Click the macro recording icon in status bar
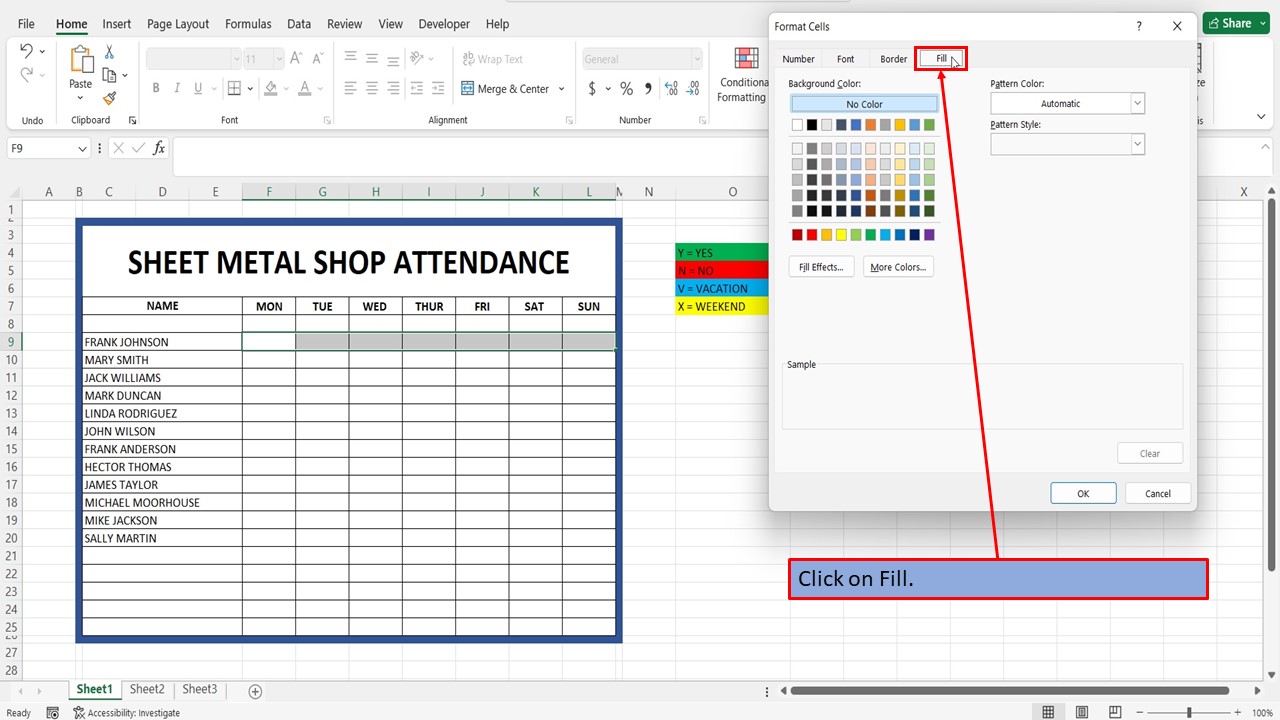This screenshot has height=720, width=1280. pos(52,713)
